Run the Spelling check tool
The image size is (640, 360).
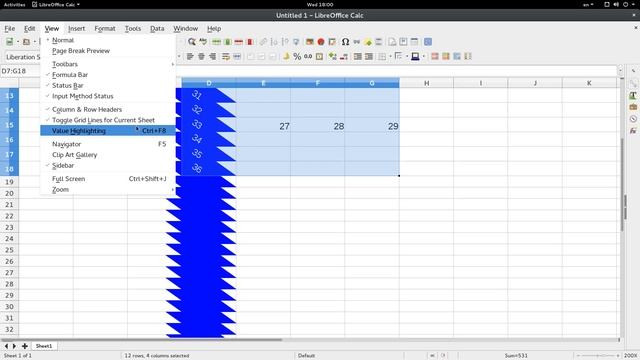(x=203, y=42)
